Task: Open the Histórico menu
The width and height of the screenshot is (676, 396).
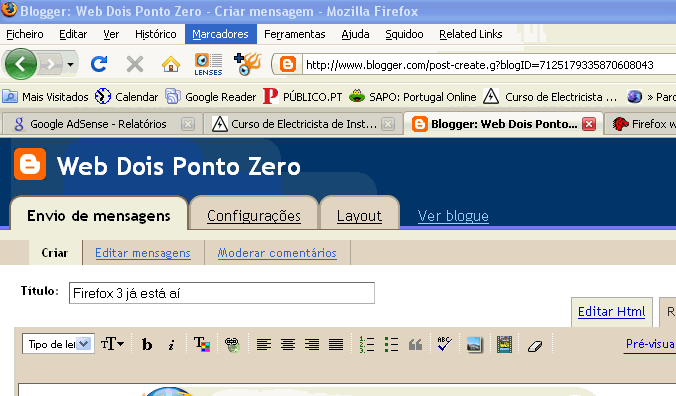Action: [x=156, y=34]
